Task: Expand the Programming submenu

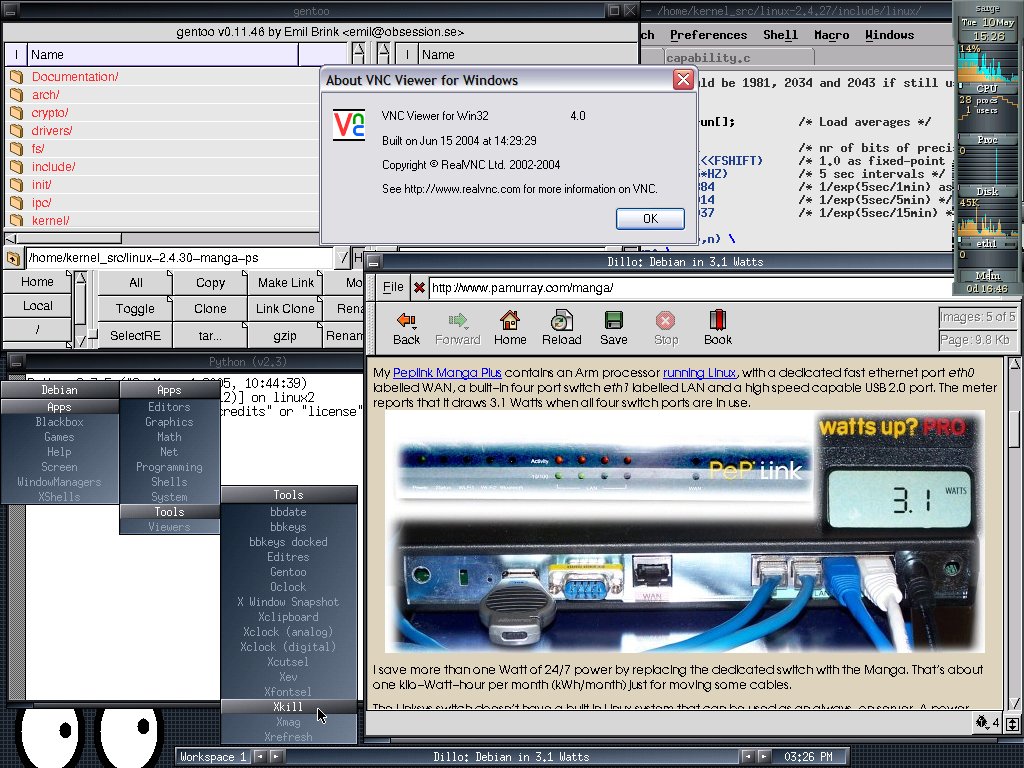Action: point(169,467)
